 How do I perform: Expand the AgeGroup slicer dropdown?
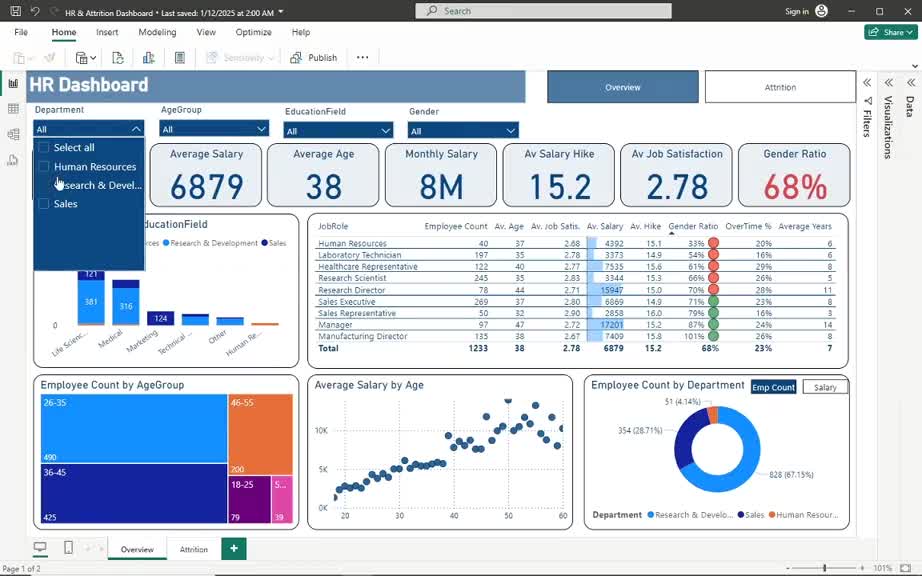[261, 129]
